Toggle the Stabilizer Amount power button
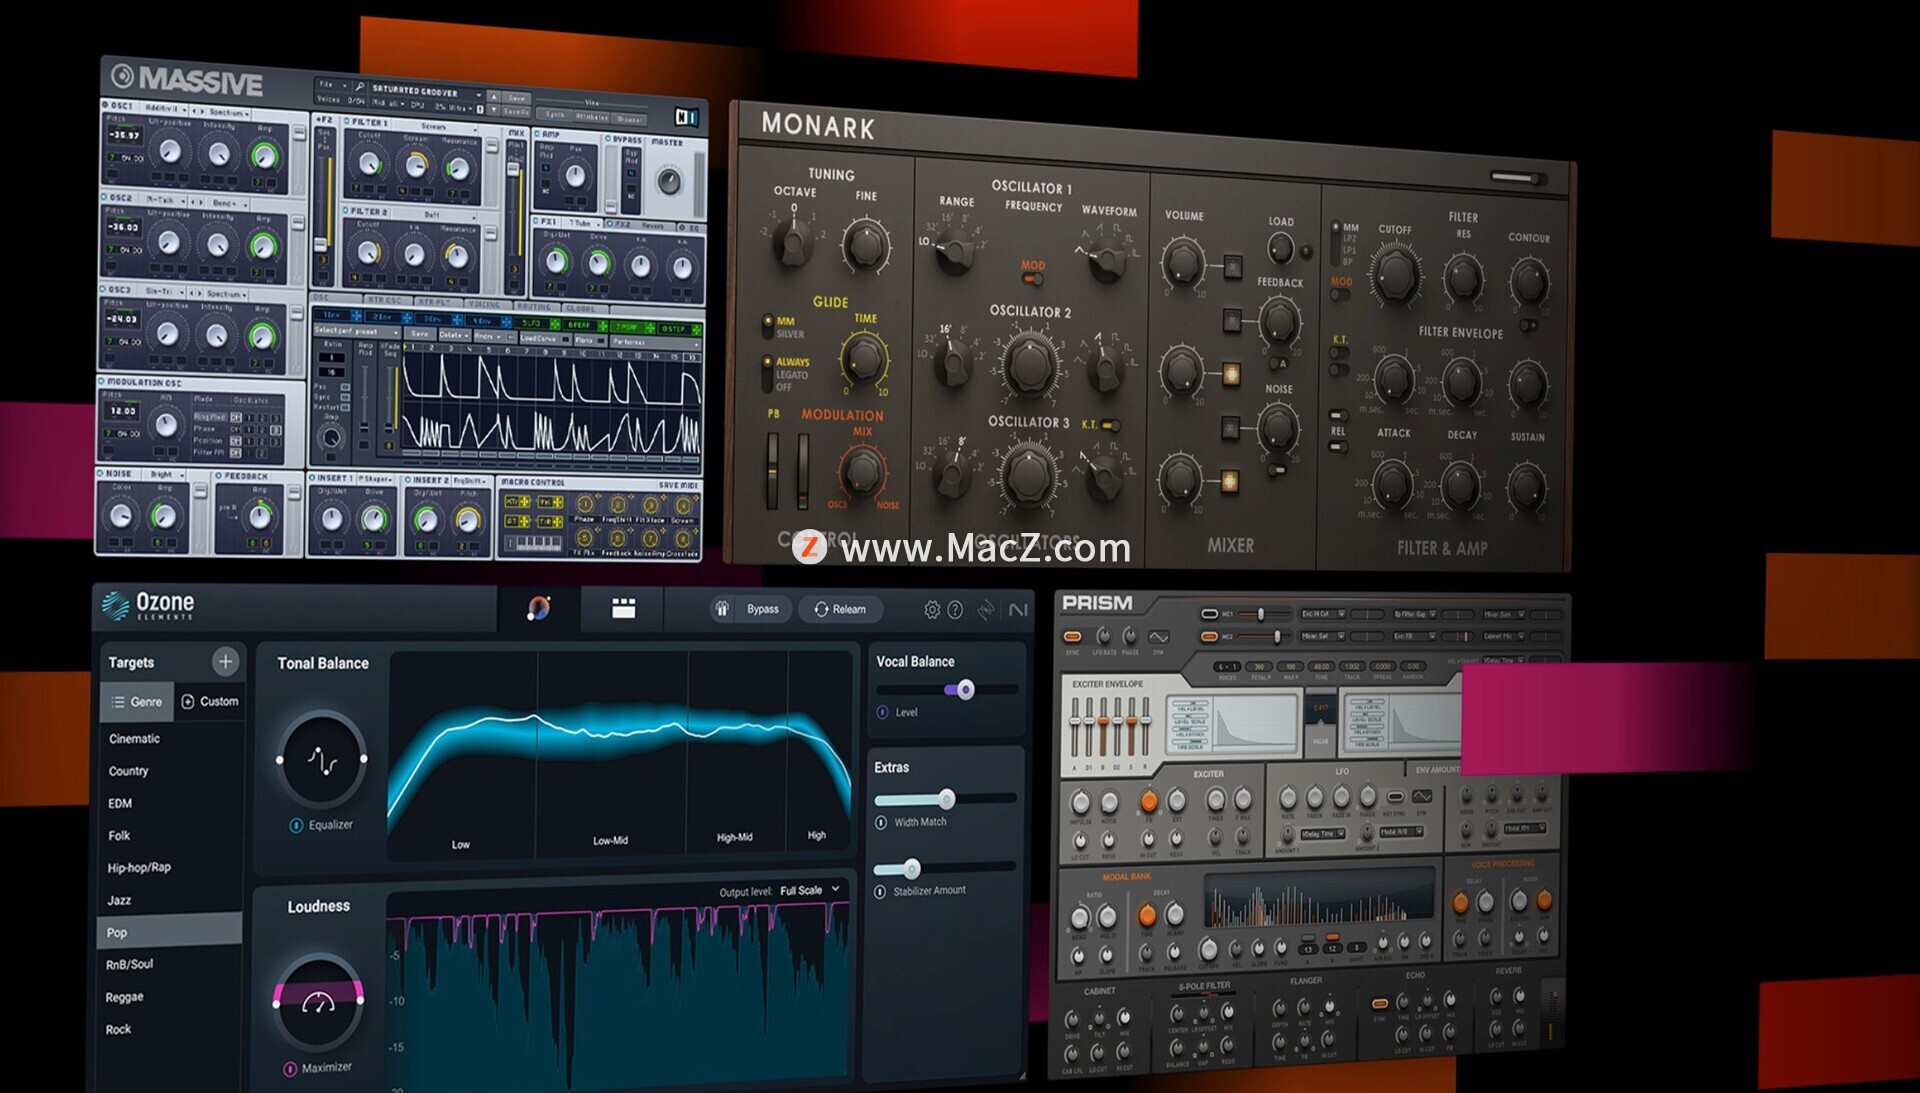 [x=880, y=891]
